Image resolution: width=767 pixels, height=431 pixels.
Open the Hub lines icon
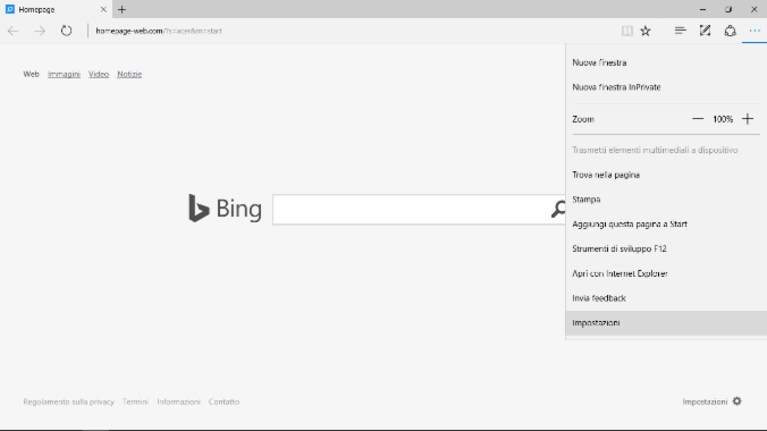click(x=680, y=31)
